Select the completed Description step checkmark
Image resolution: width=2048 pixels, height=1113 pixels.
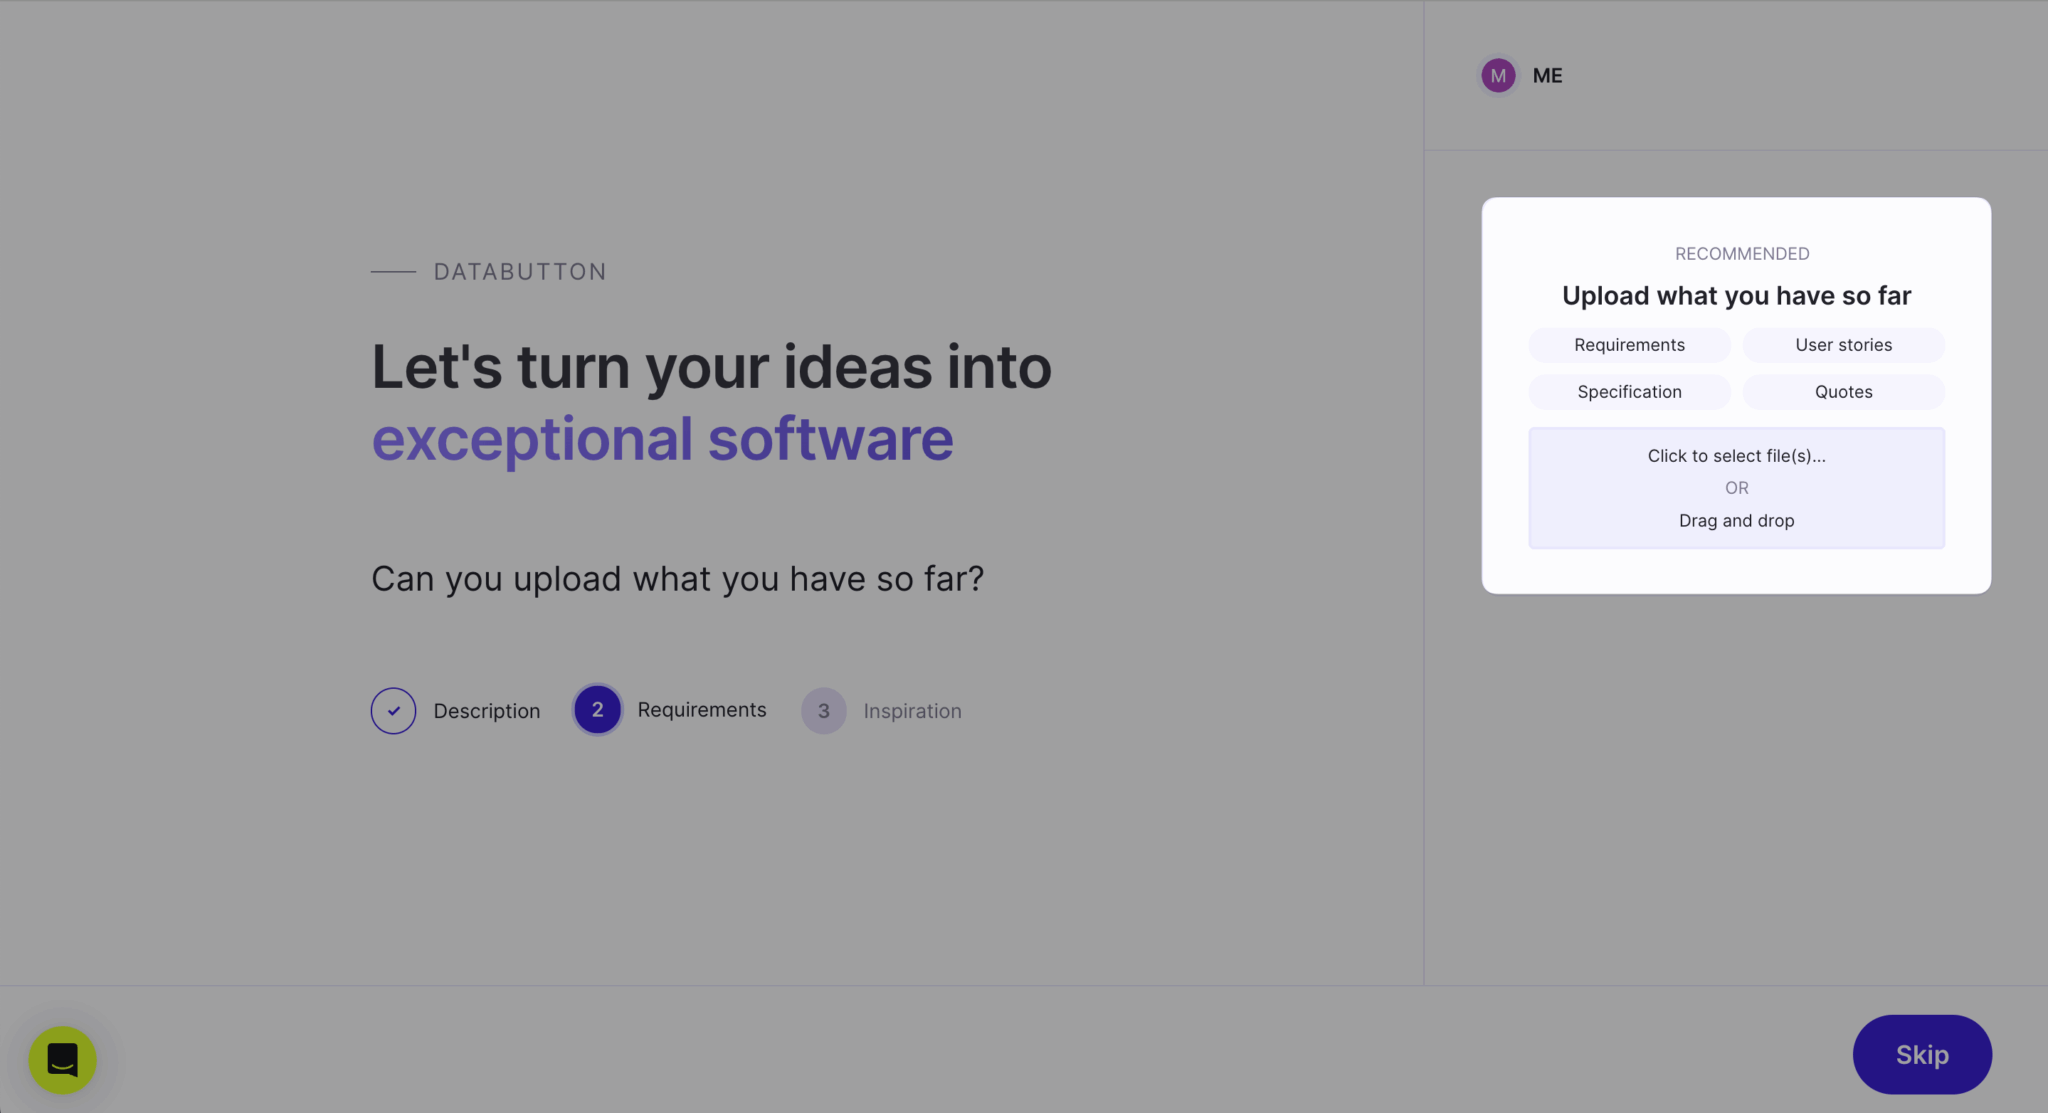393,711
